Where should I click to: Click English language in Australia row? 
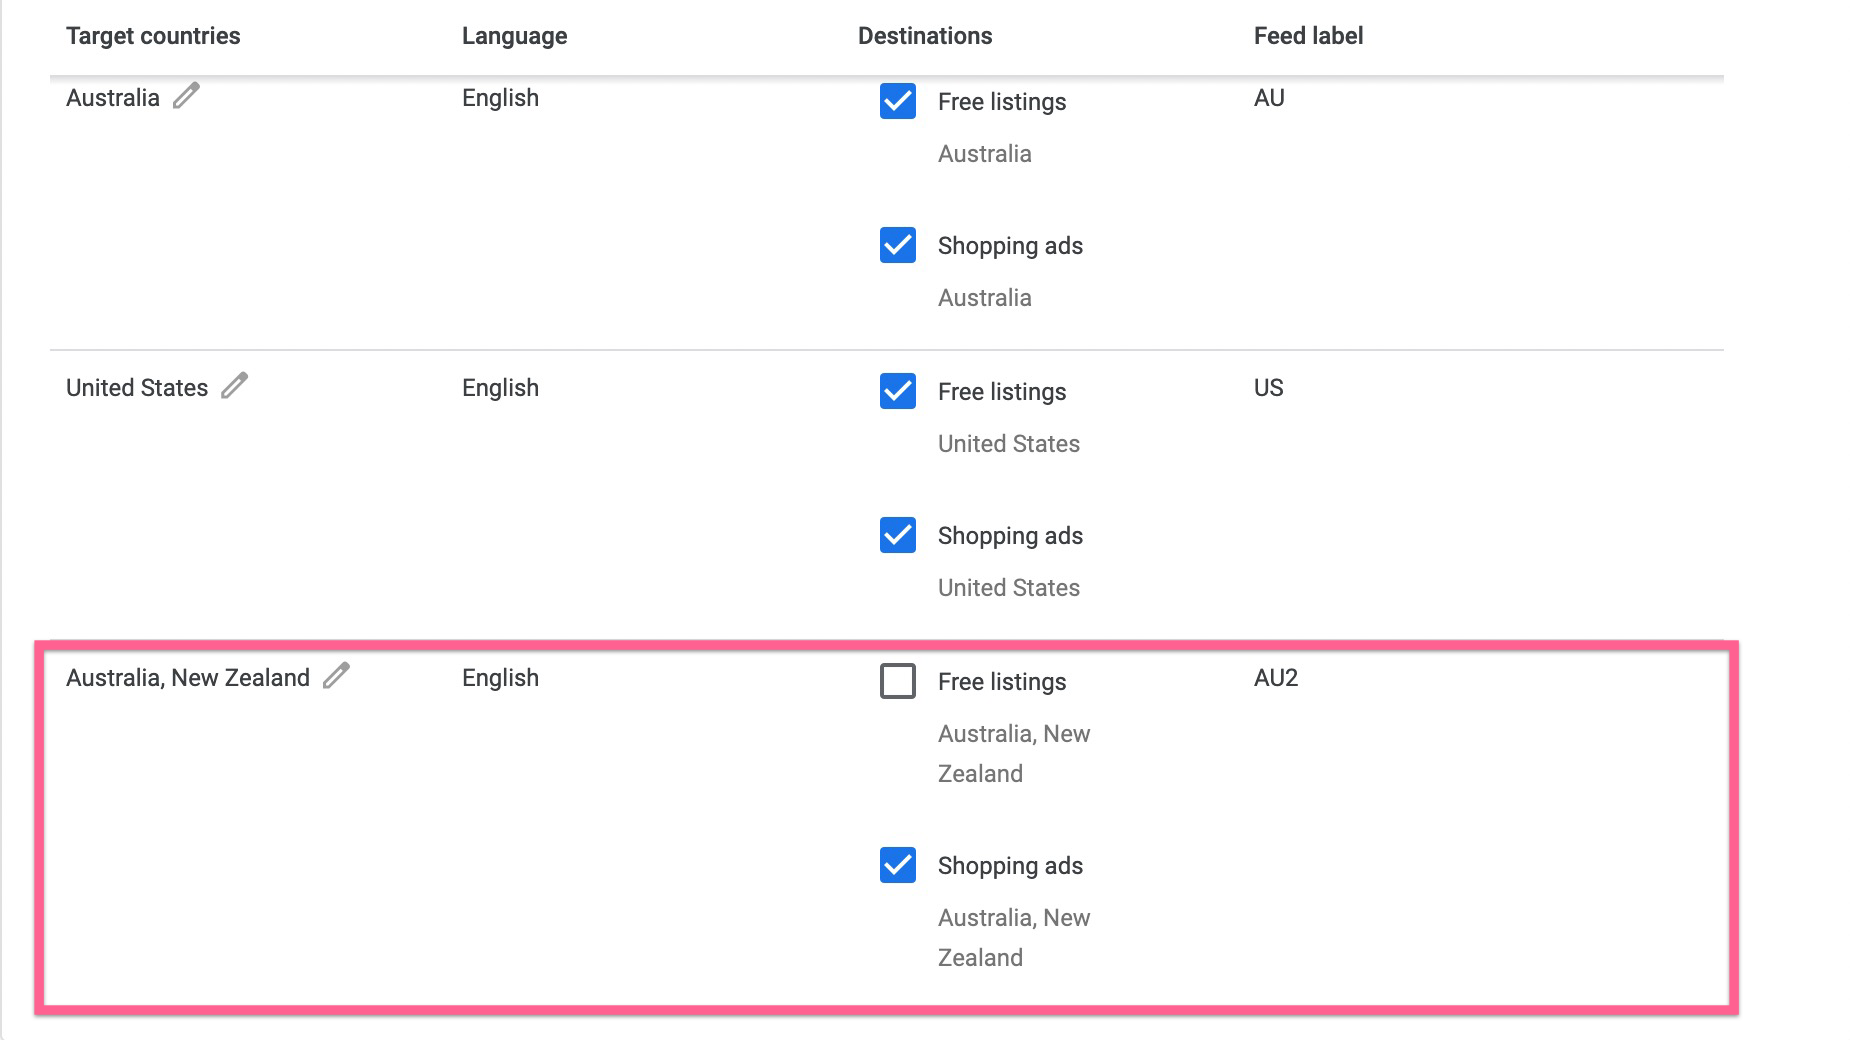pos(500,98)
